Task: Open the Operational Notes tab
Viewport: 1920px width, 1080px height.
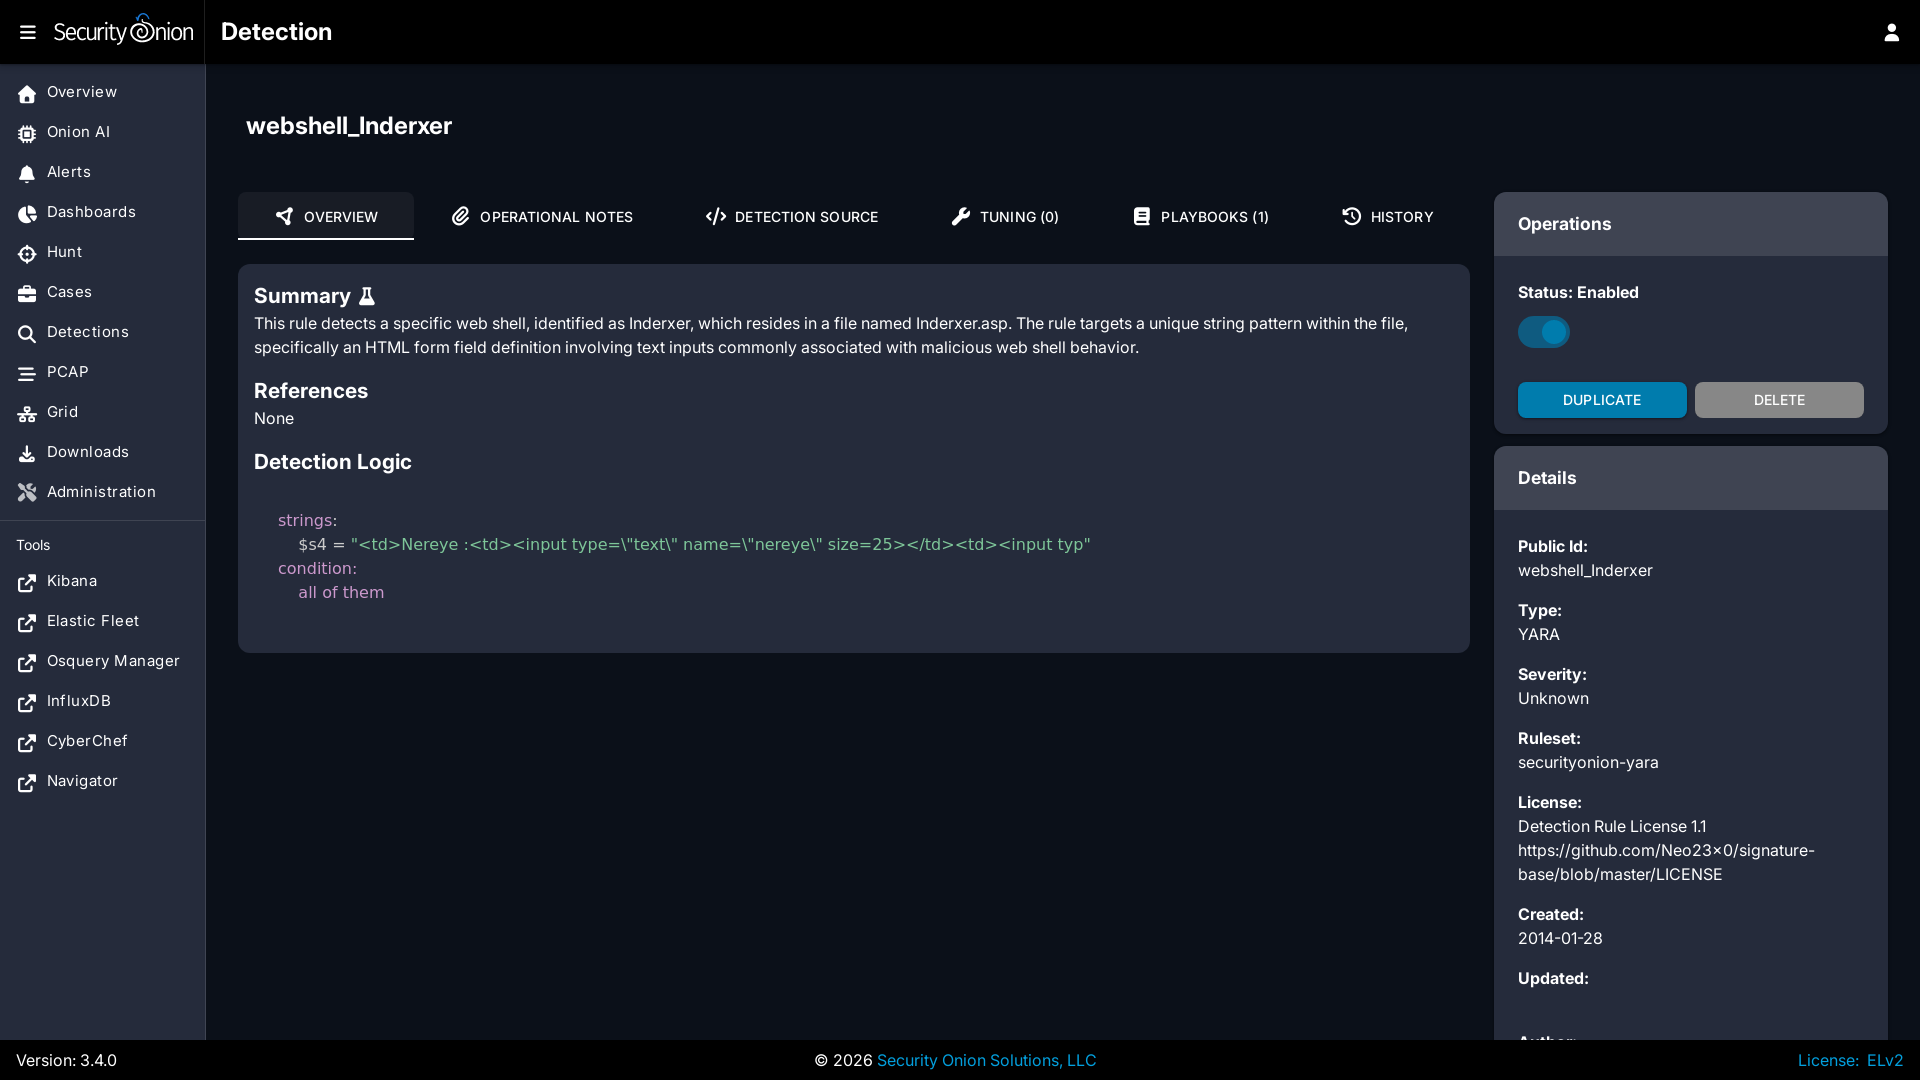Action: (x=542, y=216)
